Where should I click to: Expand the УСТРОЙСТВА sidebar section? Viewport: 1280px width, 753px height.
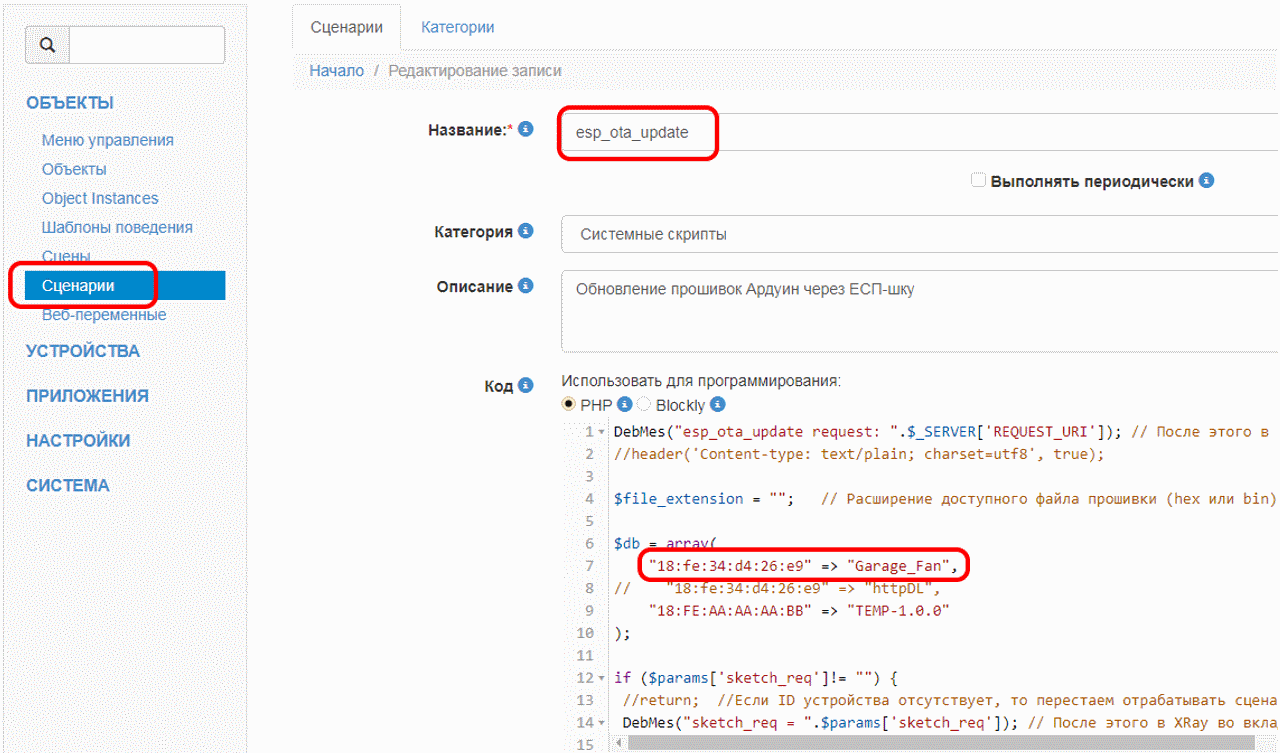coord(83,351)
